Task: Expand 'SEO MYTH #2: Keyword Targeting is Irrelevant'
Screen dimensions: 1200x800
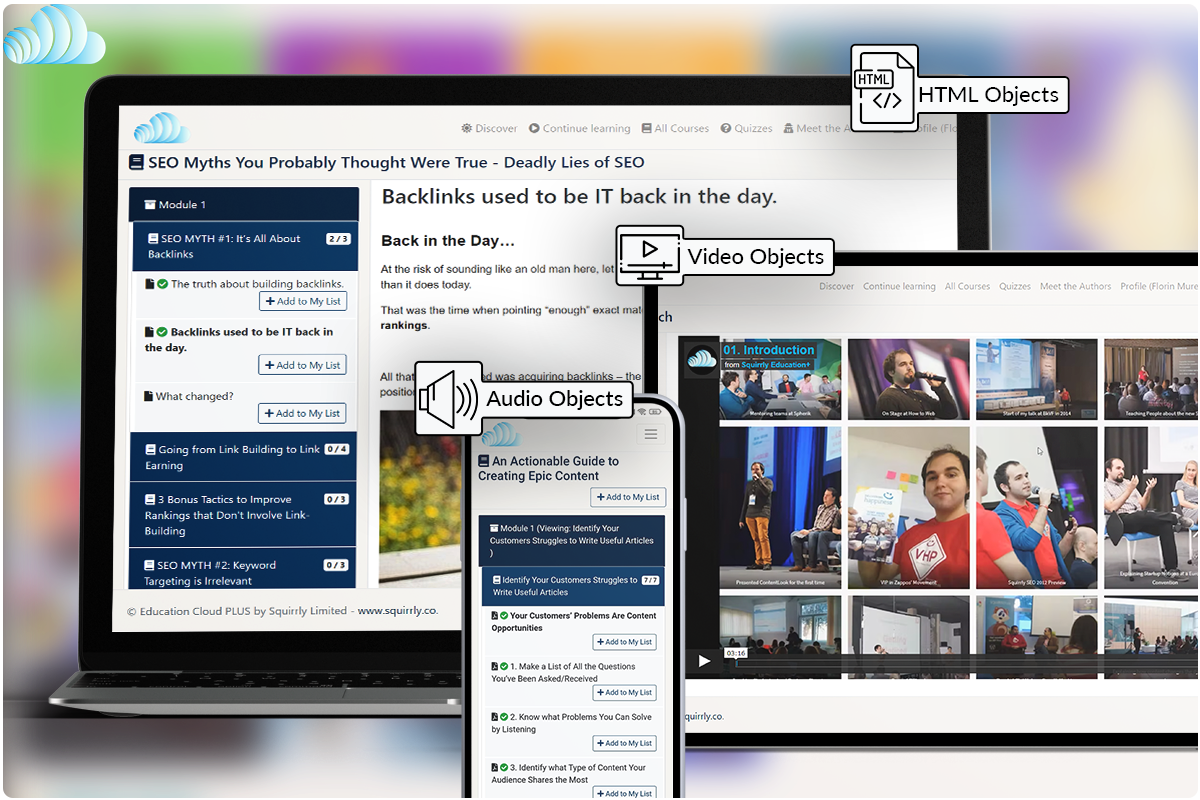Action: [x=243, y=569]
